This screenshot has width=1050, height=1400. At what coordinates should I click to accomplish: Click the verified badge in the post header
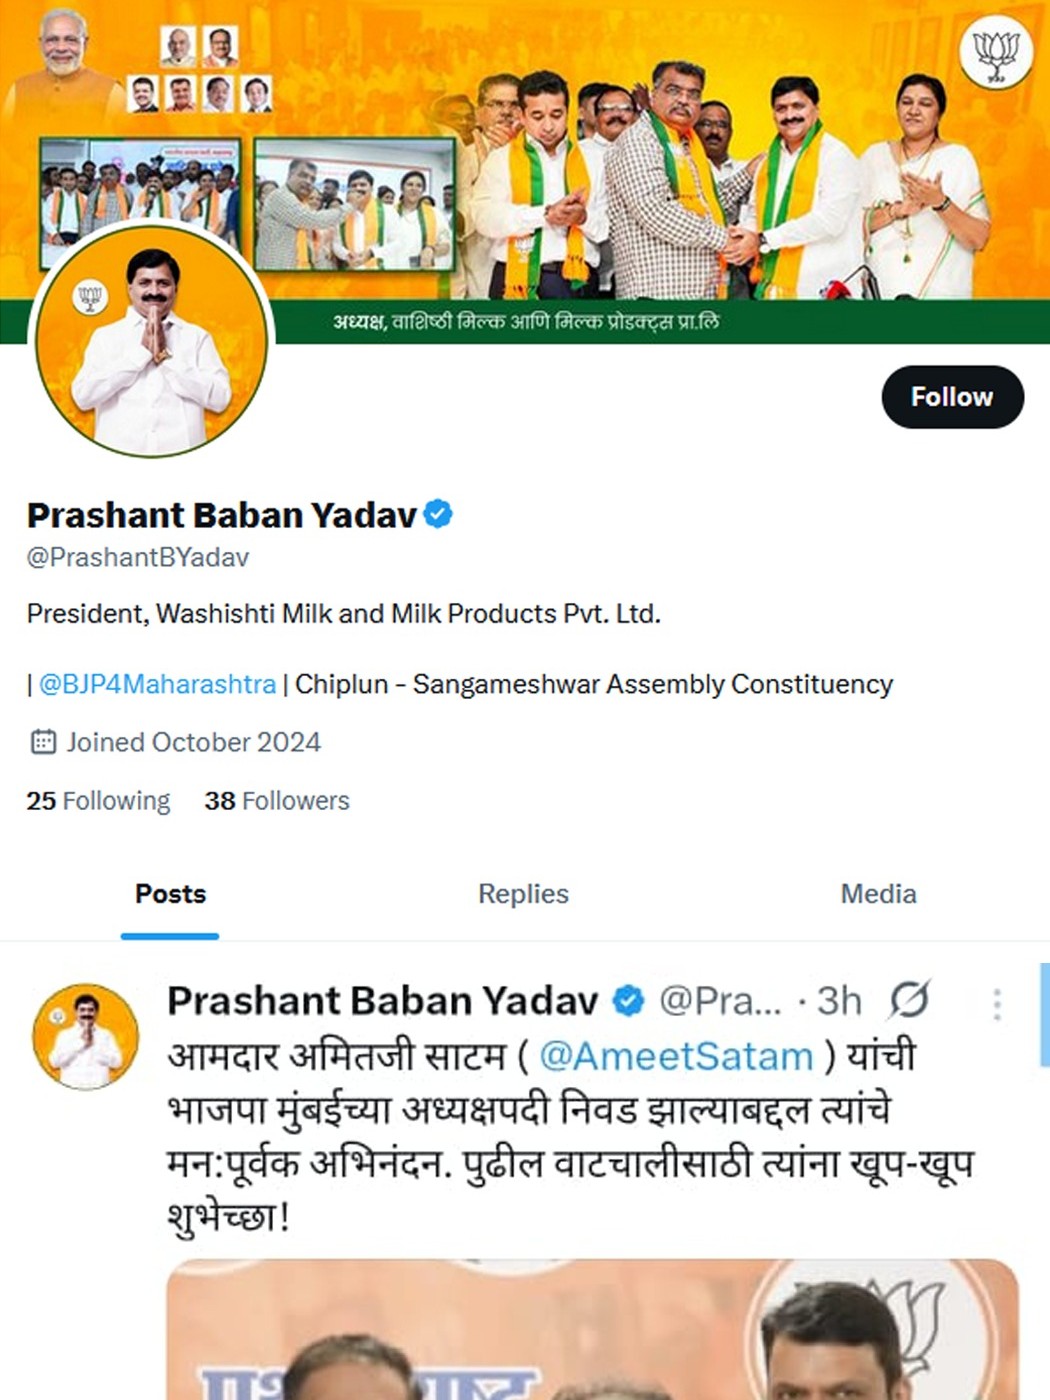[628, 1001]
